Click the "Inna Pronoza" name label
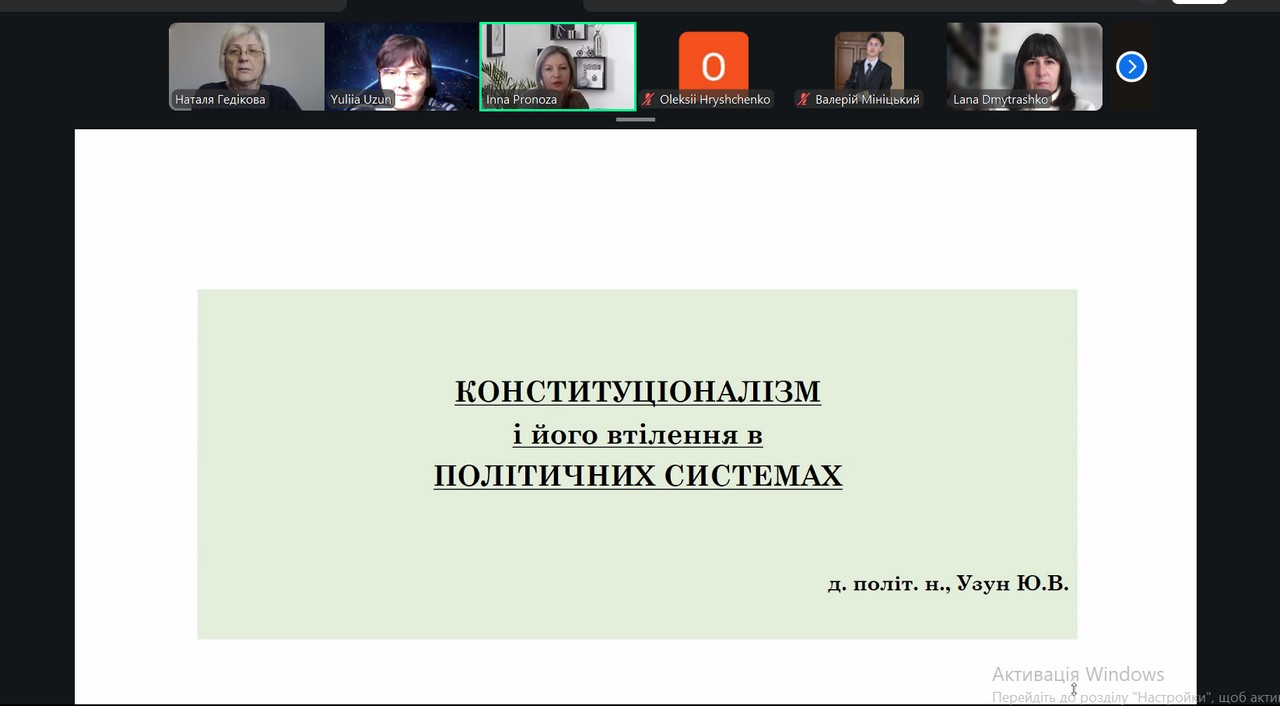 click(x=521, y=100)
